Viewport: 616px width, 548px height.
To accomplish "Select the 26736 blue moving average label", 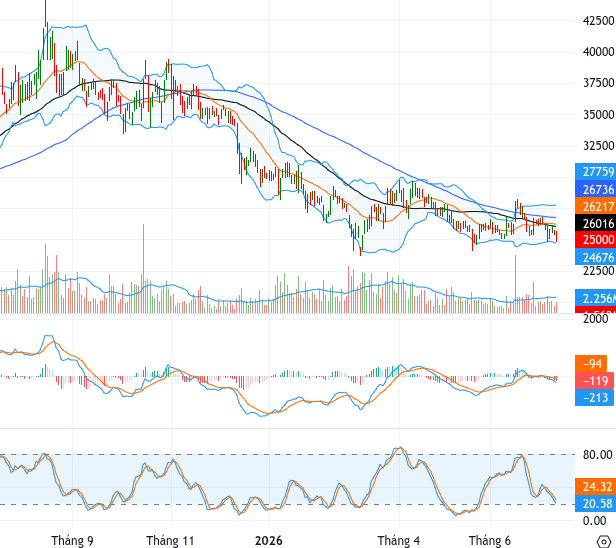I will coord(596,189).
